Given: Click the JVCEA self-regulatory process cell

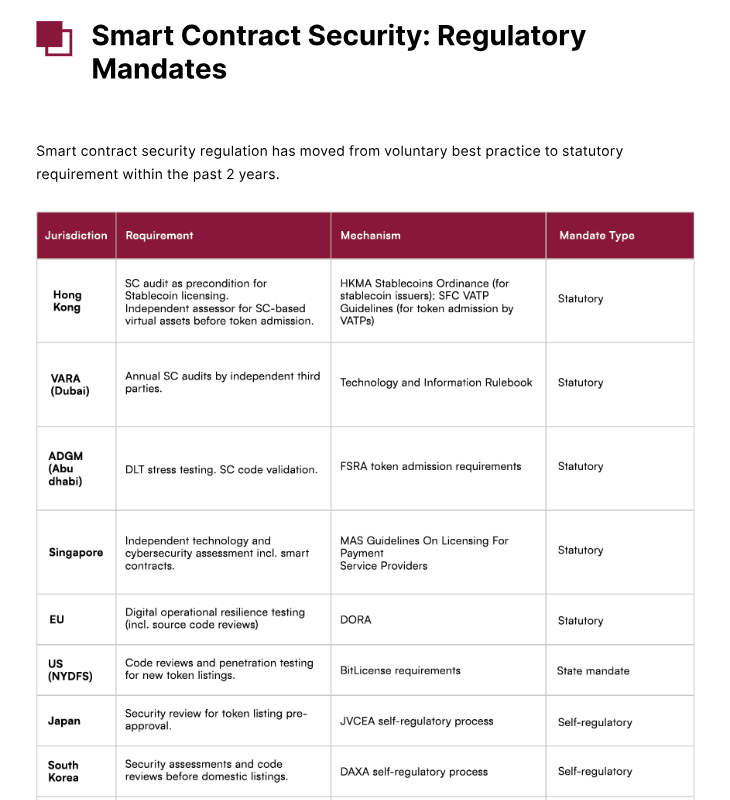Looking at the screenshot, I should pyautogui.click(x=416, y=721).
